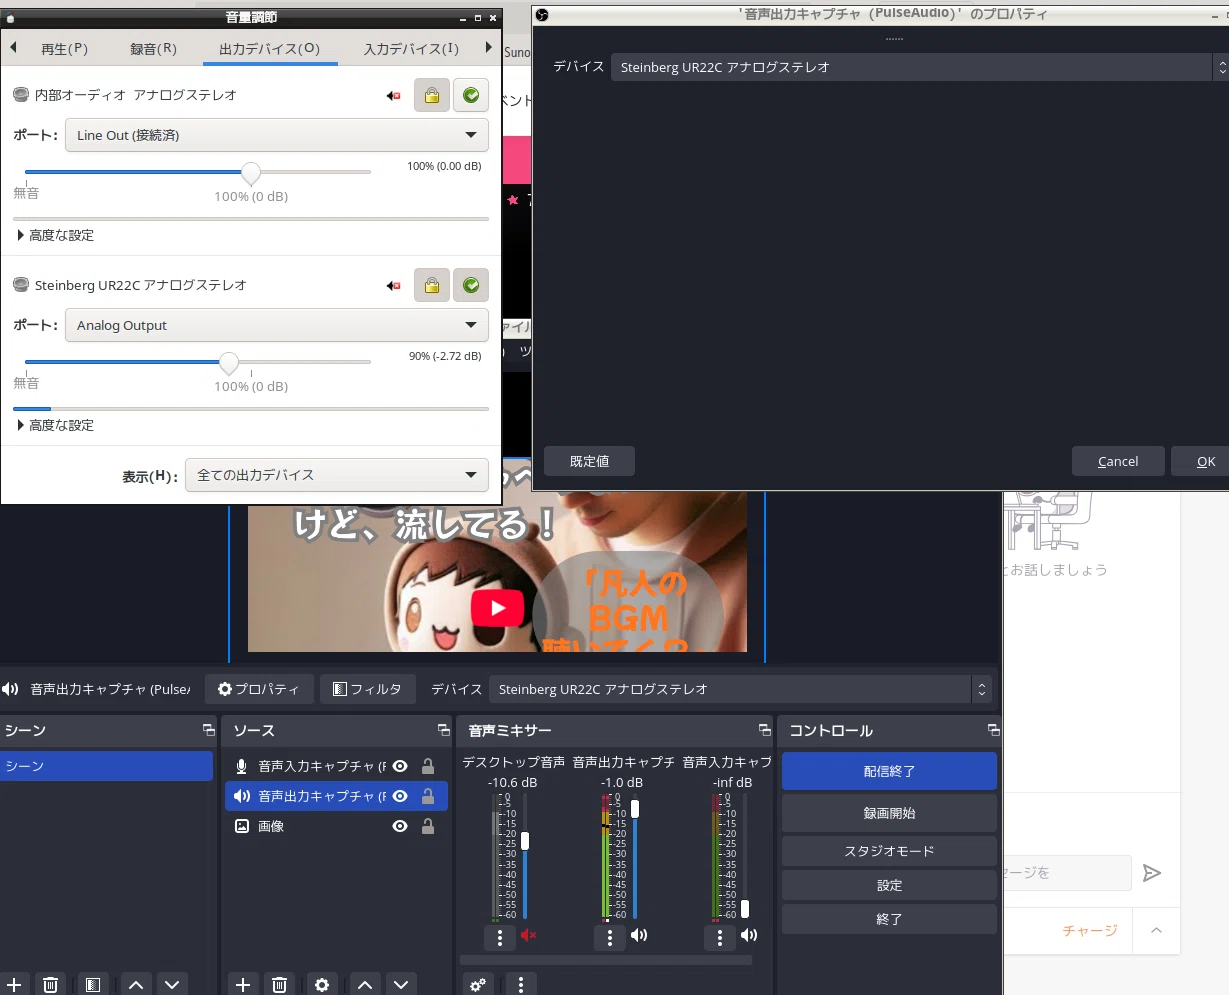Screen dimensions: 1229x995
Task: Move source down with arrow icon
Action: pyautogui.click(x=401, y=985)
